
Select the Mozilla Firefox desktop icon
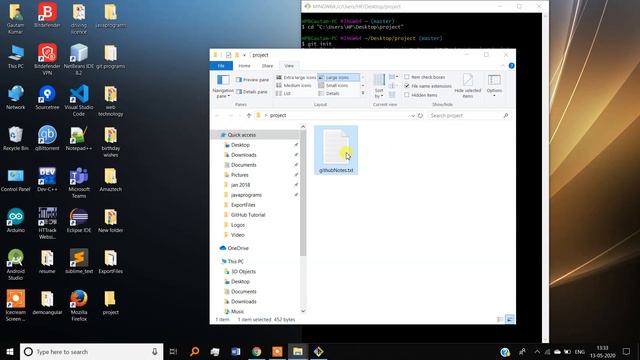(x=79, y=305)
